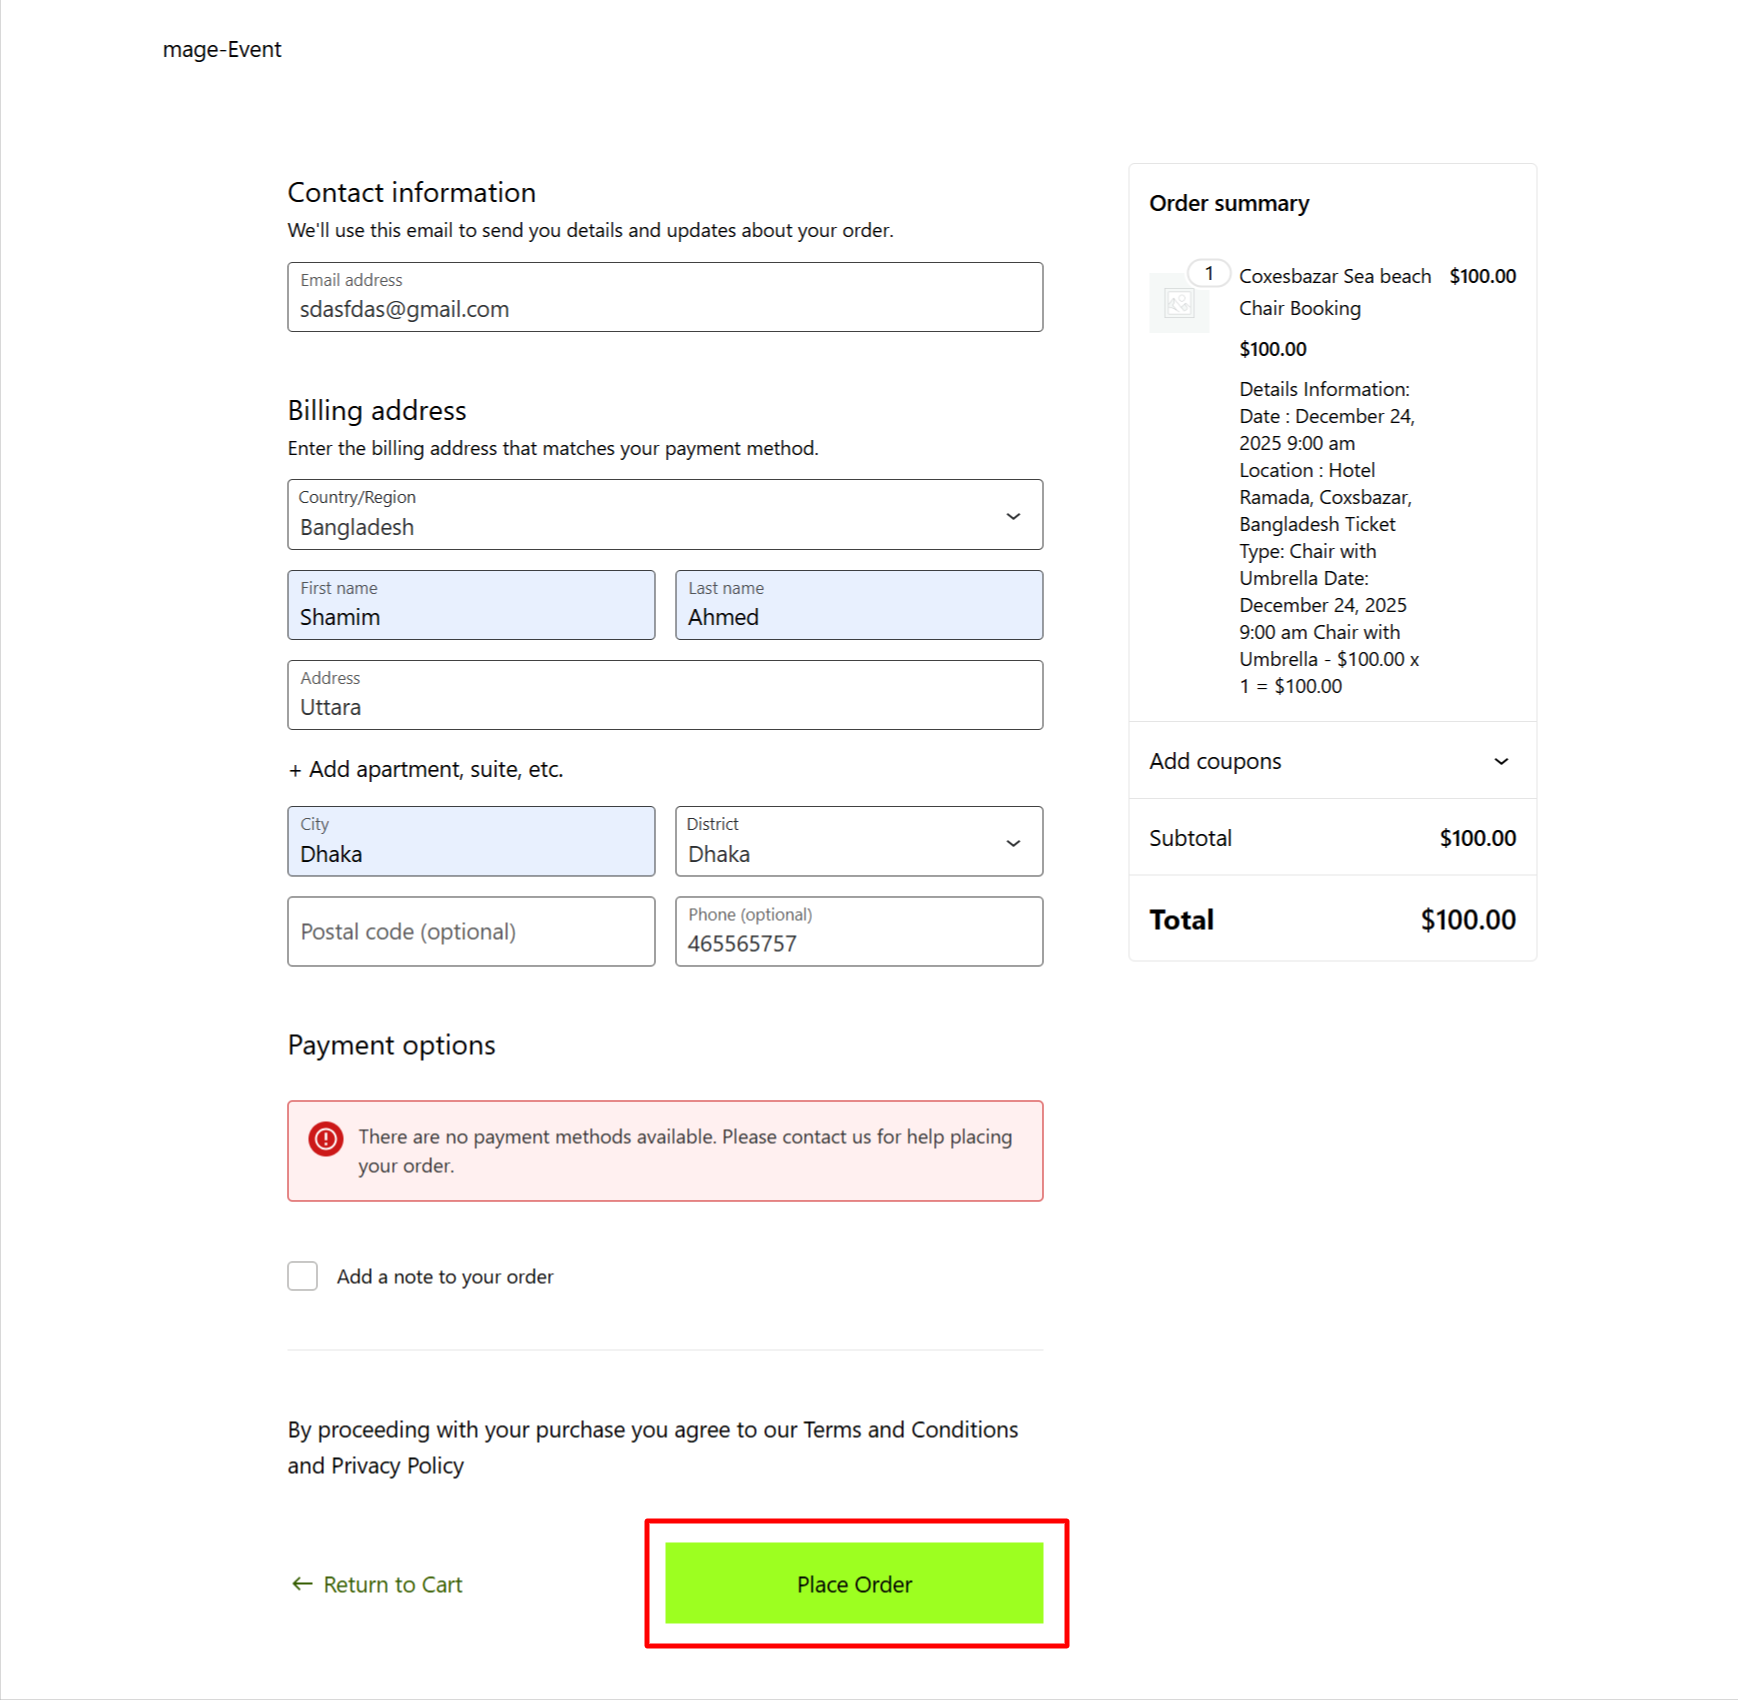This screenshot has height=1700, width=1738.
Task: Open the Country/Region dropdown
Action: (665, 515)
